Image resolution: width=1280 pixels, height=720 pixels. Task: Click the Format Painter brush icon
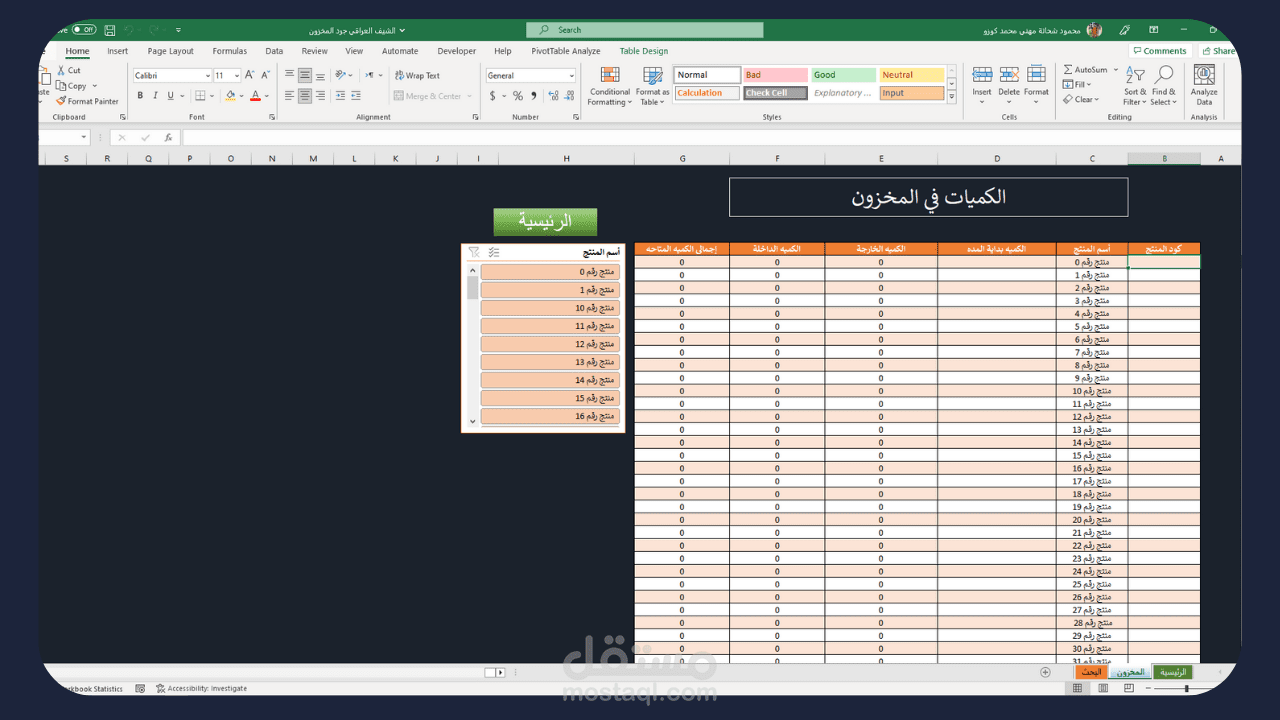point(61,101)
